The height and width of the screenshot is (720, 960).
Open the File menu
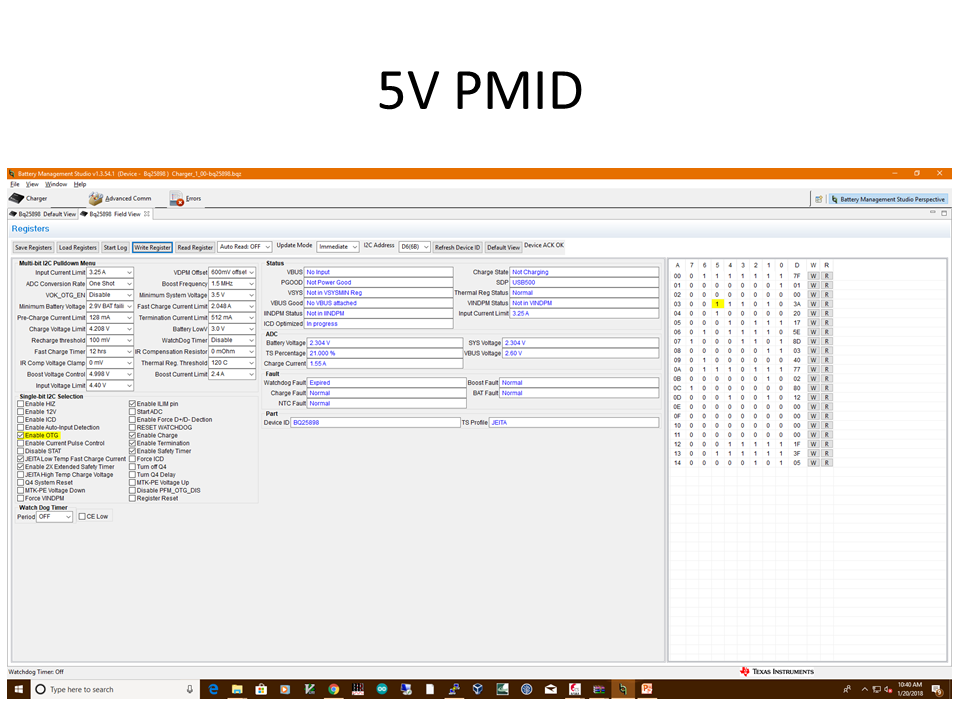point(15,184)
